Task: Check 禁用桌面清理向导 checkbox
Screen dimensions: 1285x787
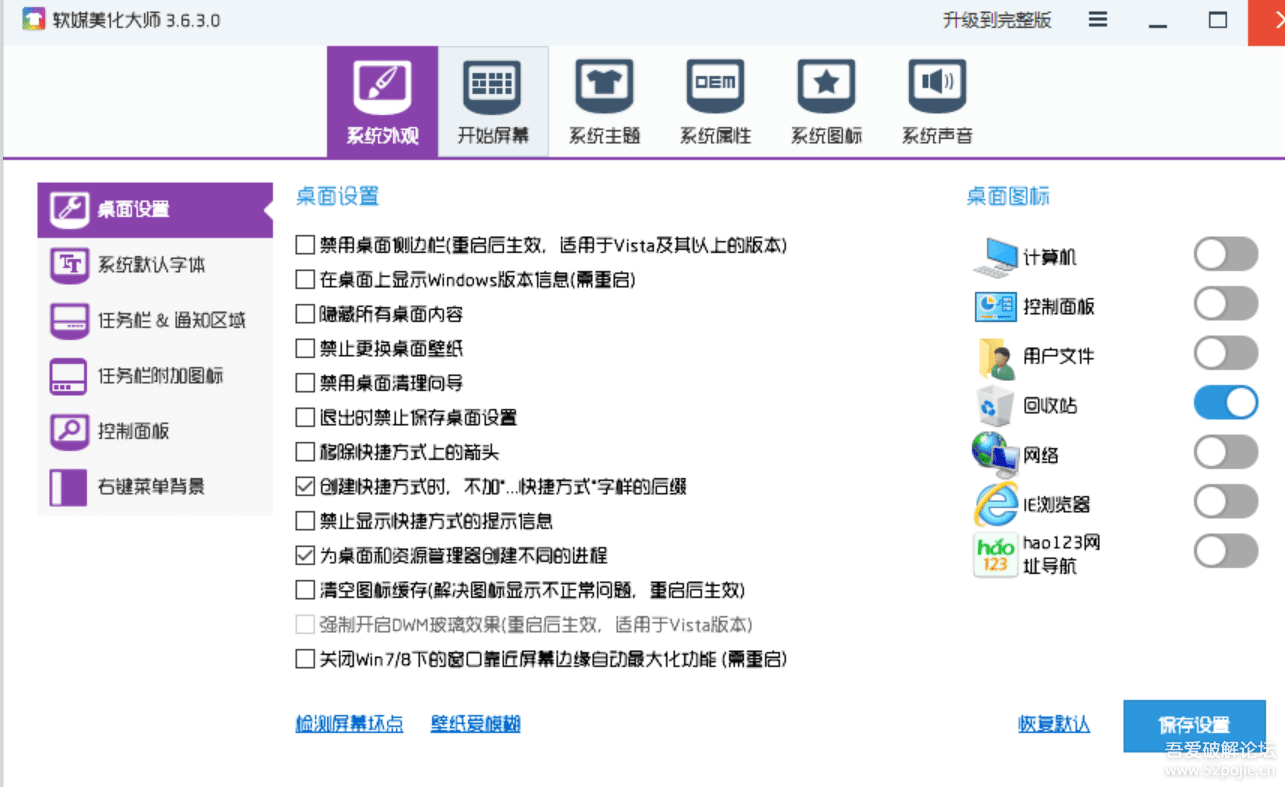Action: [x=305, y=383]
